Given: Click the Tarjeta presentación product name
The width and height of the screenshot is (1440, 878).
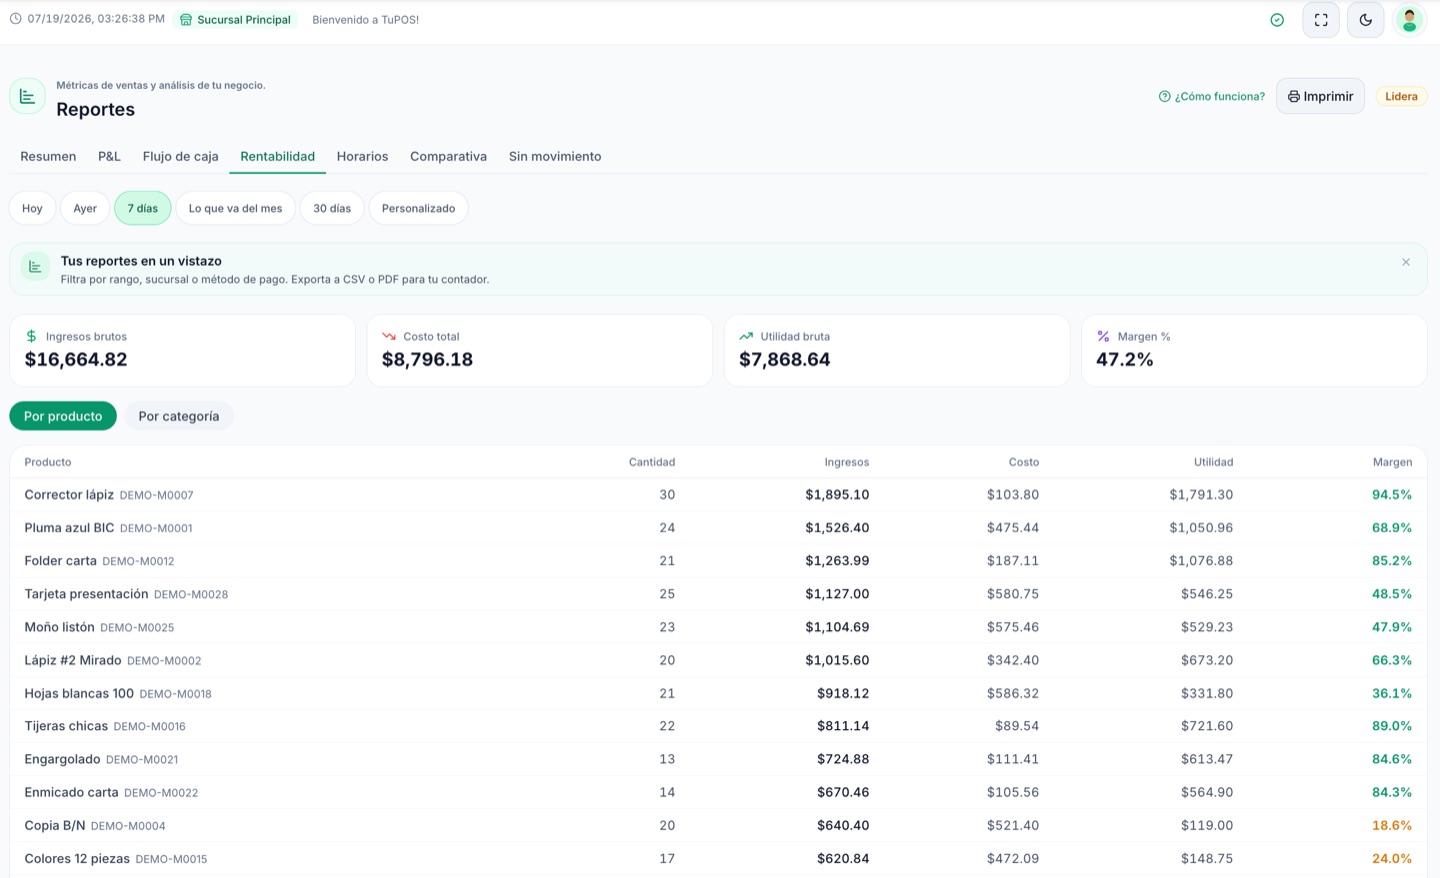Looking at the screenshot, I should pyautogui.click(x=86, y=594).
